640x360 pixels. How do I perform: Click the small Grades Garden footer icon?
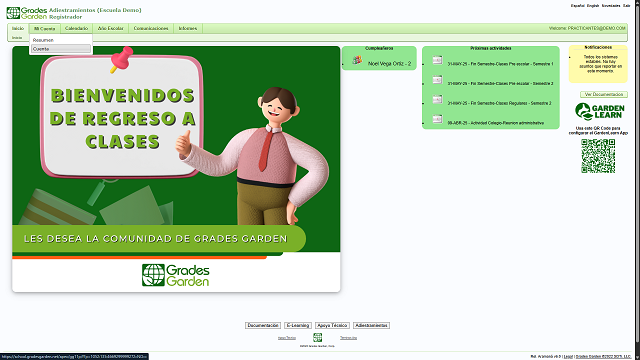coord(318,337)
